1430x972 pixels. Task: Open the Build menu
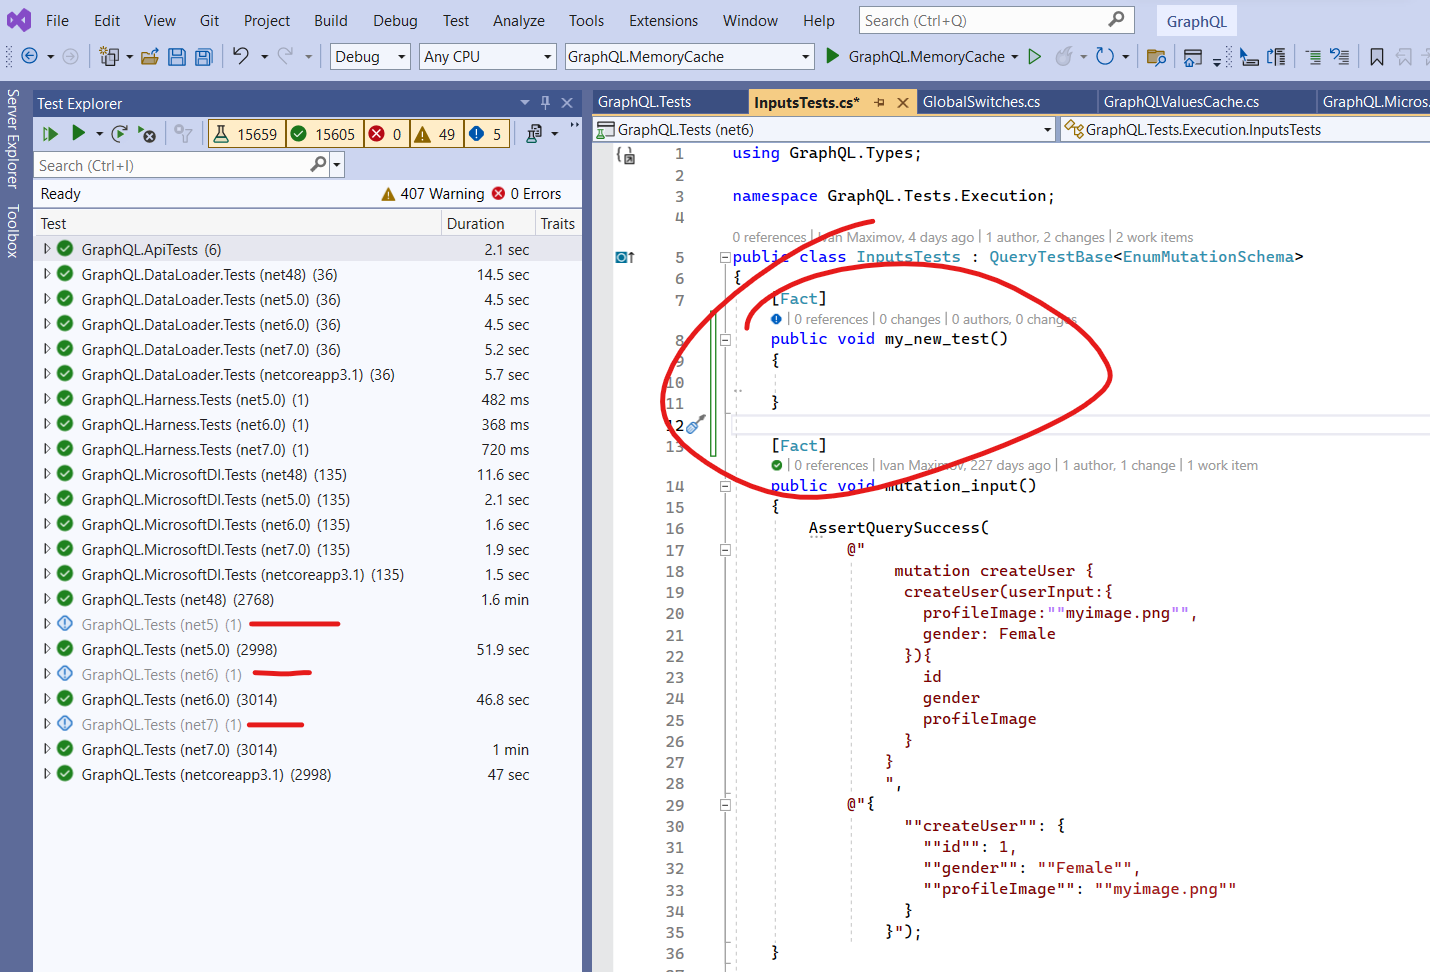point(330,20)
